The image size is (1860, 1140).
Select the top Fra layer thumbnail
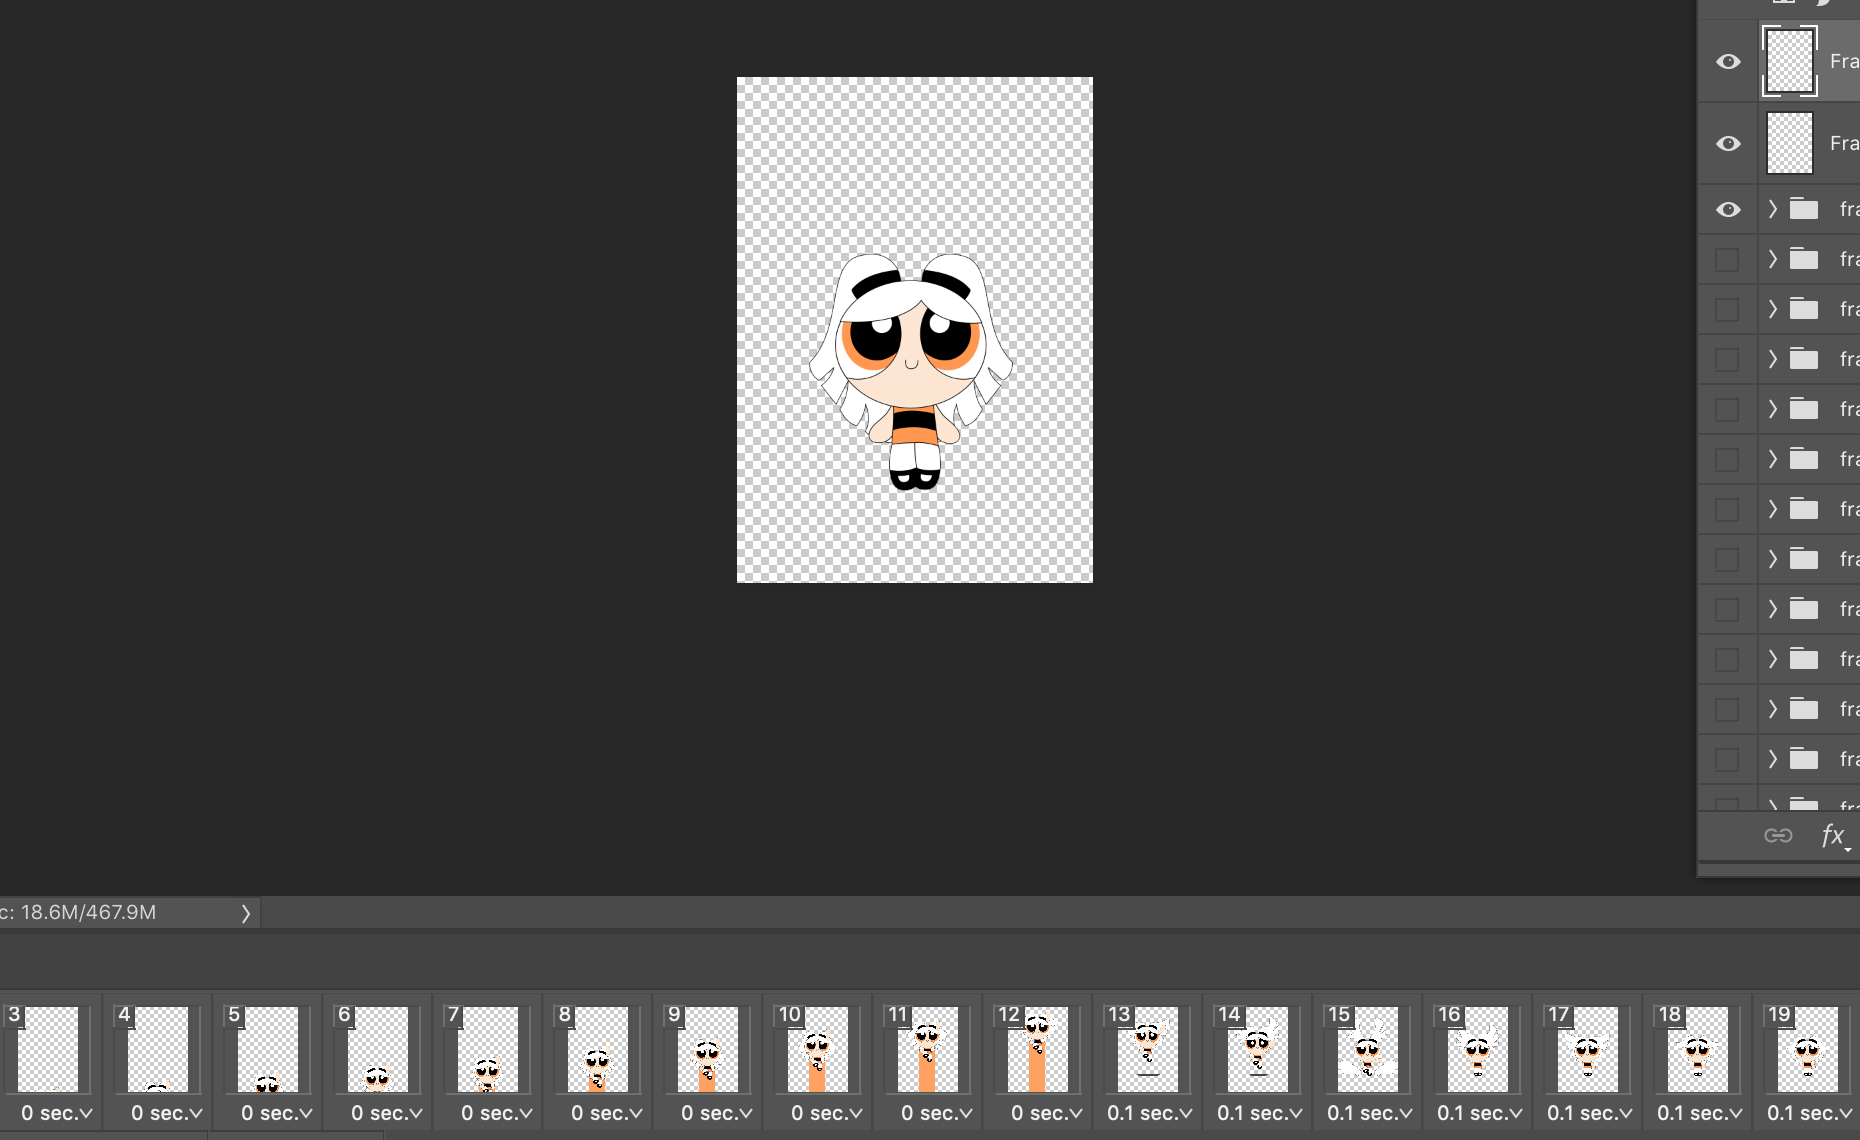pyautogui.click(x=1790, y=62)
